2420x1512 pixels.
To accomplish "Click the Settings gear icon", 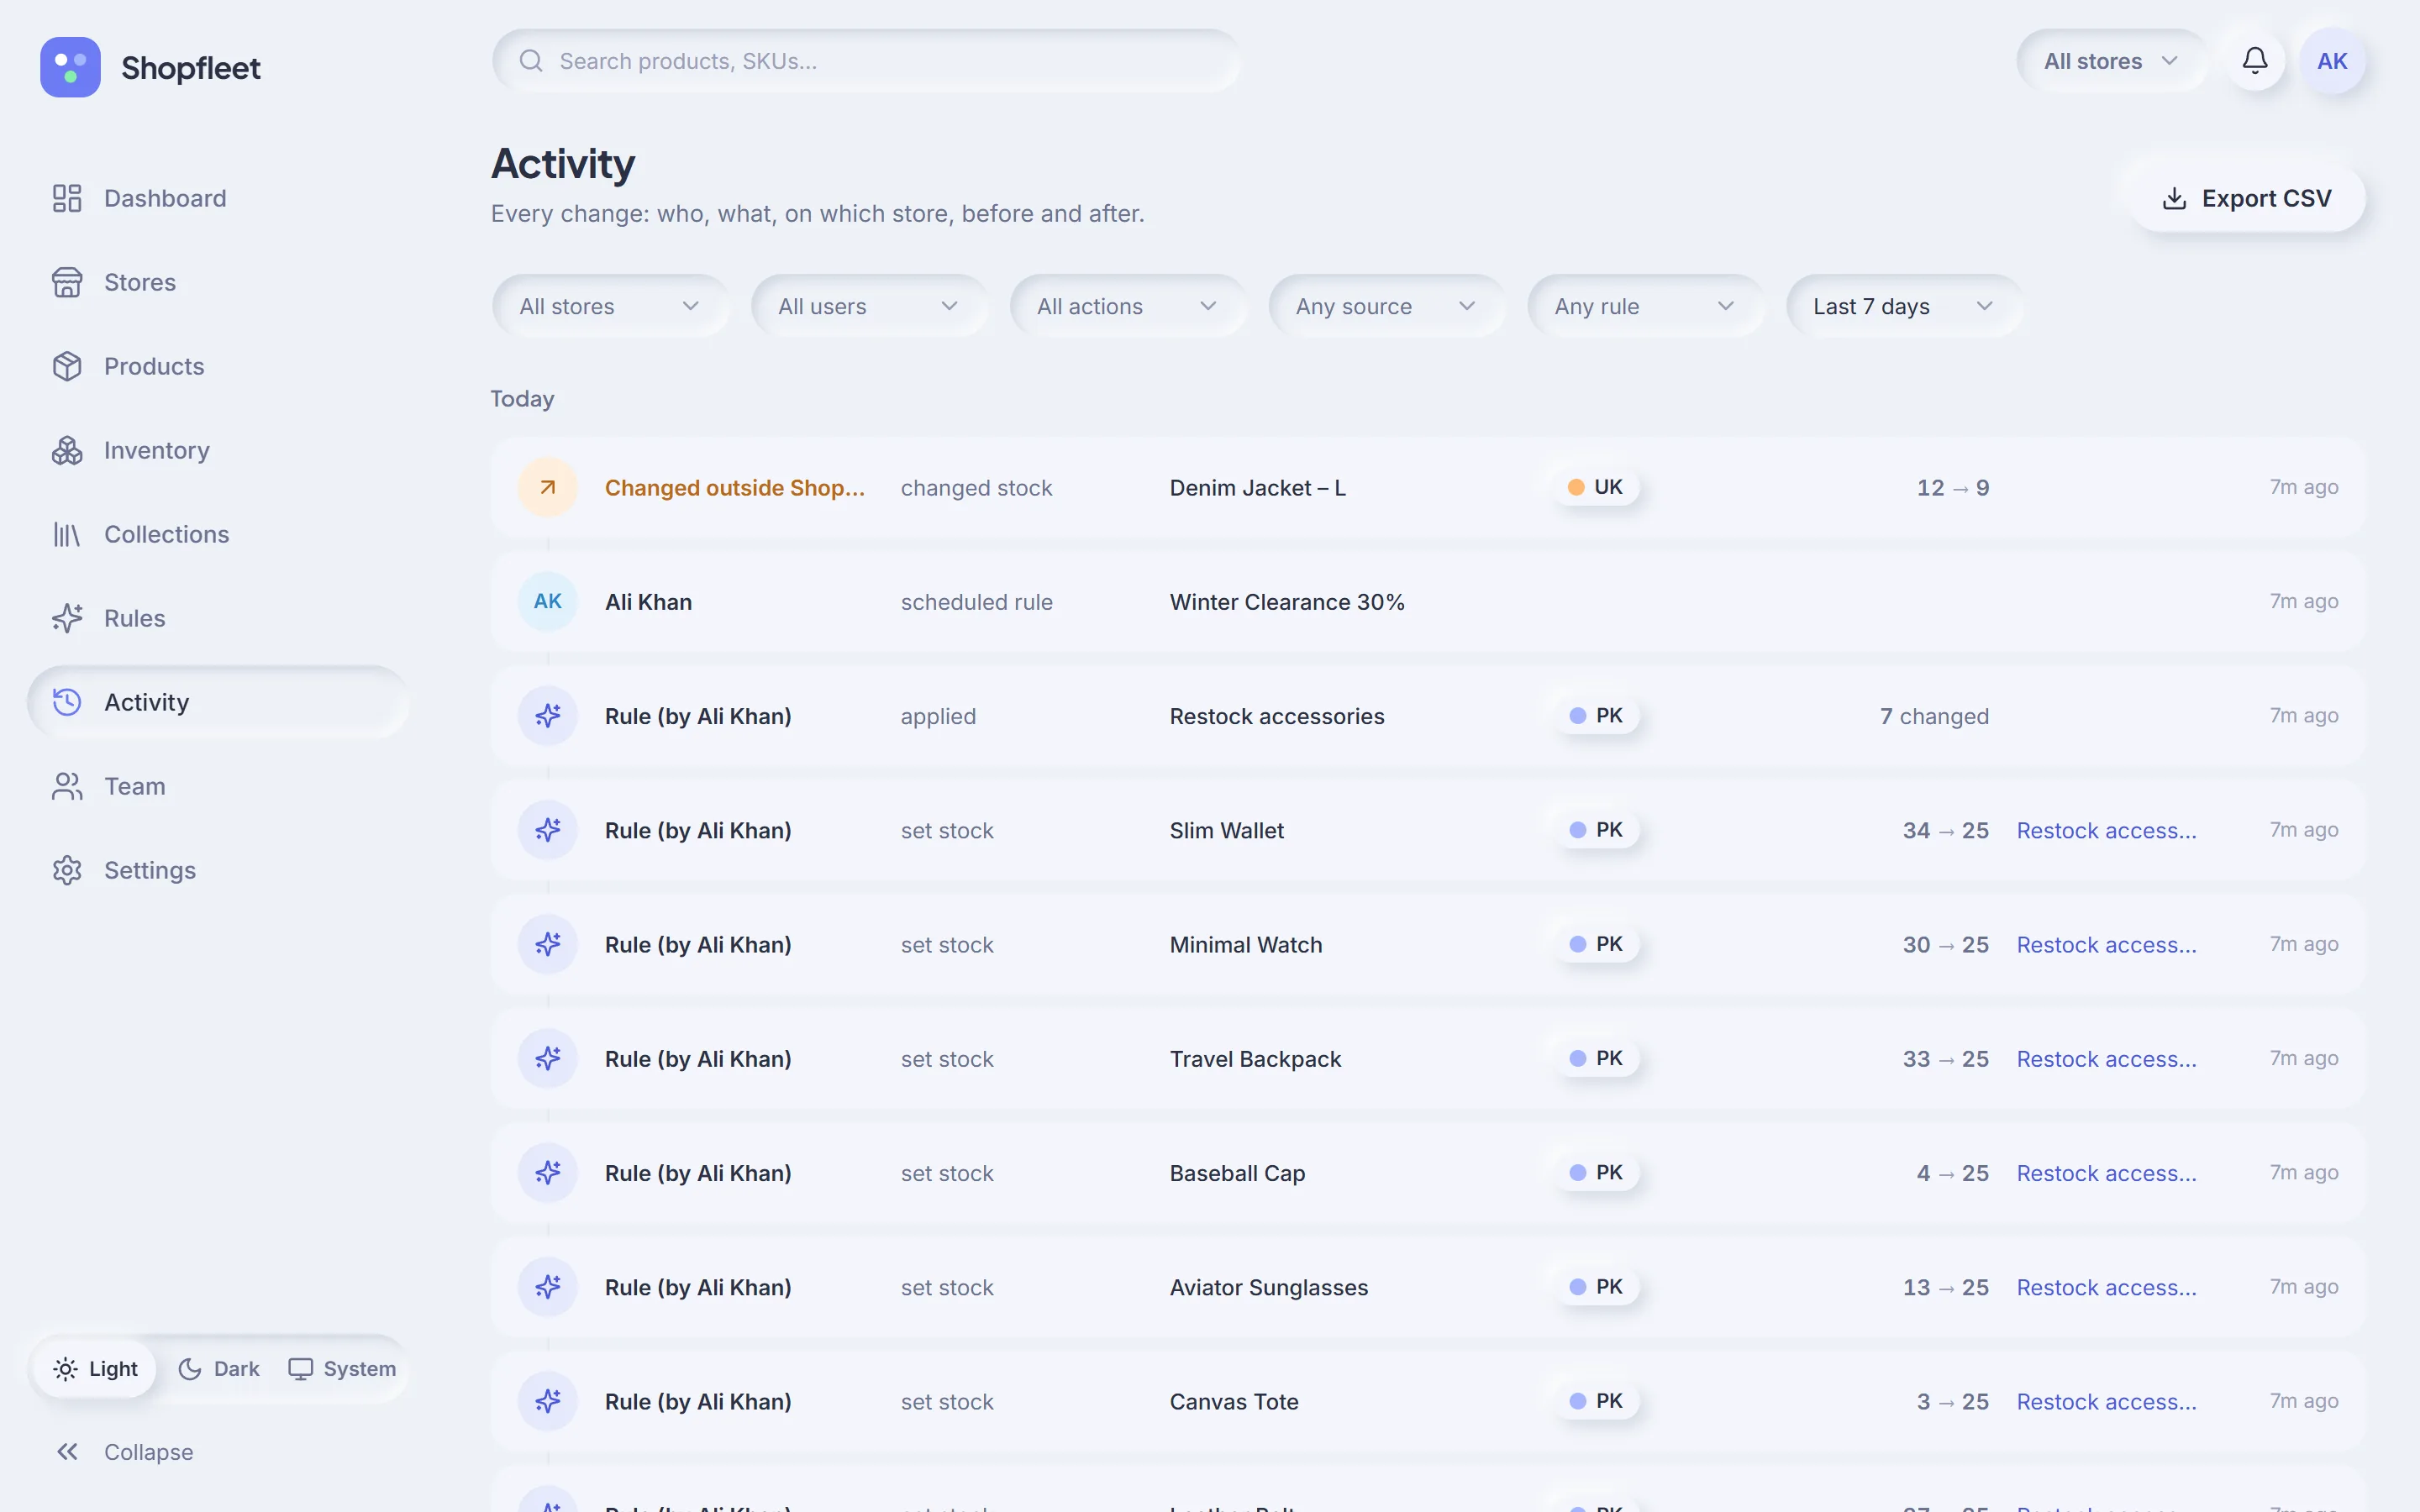I will (x=67, y=870).
